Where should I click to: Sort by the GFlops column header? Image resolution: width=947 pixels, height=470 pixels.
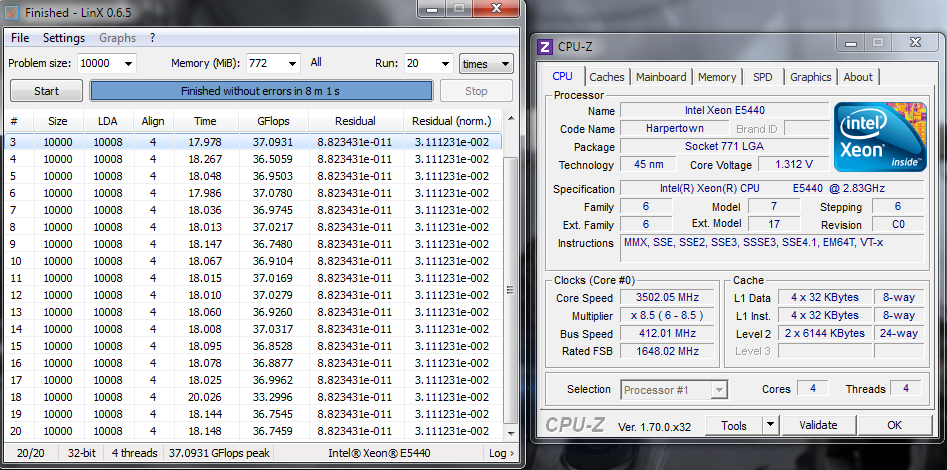pos(273,121)
